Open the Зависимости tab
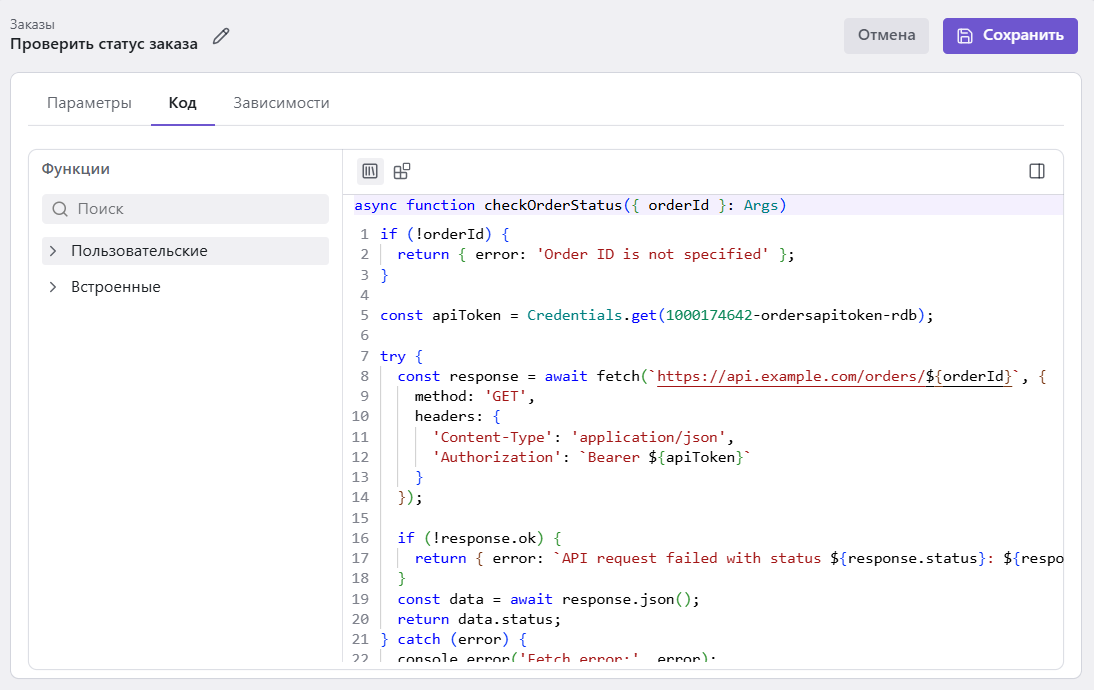Viewport: 1094px width, 690px height. point(281,103)
